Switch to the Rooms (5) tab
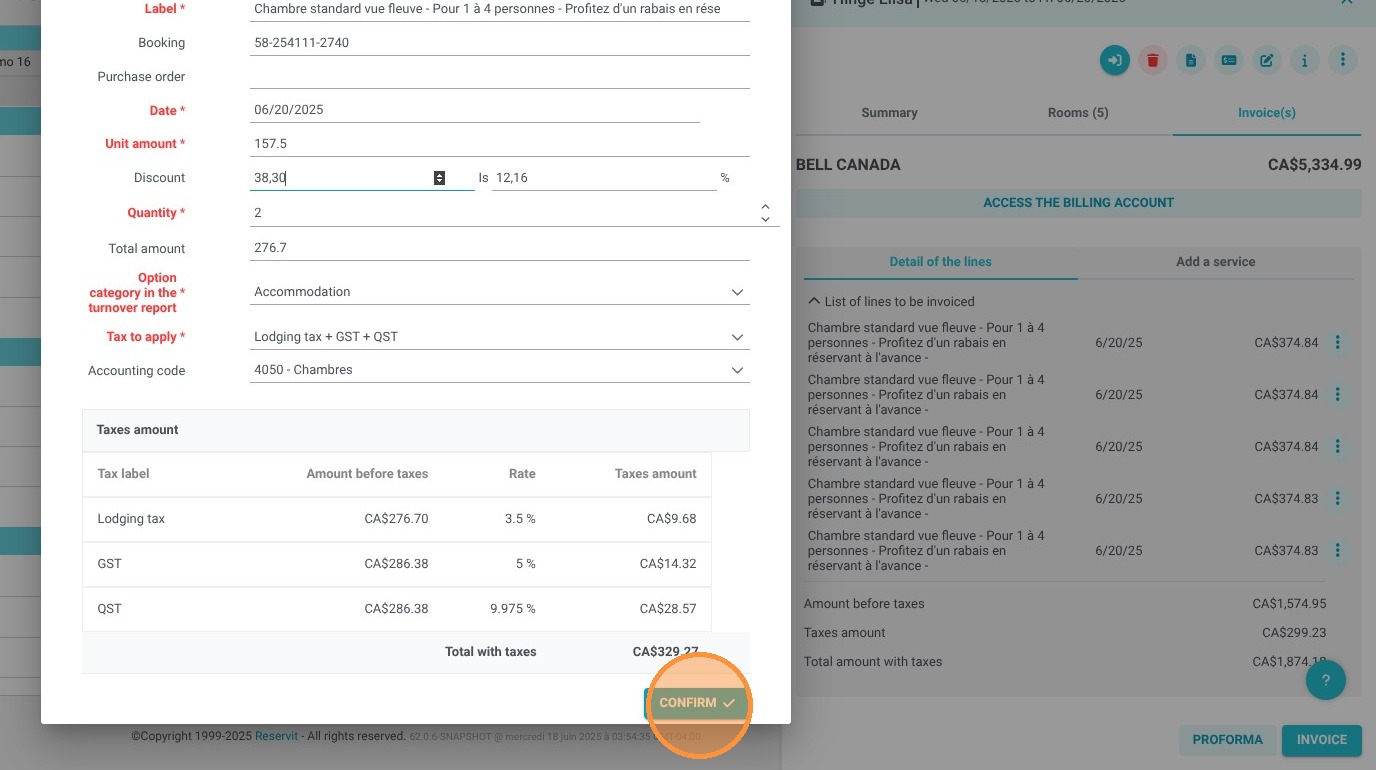The image size is (1376, 770). click(1078, 113)
